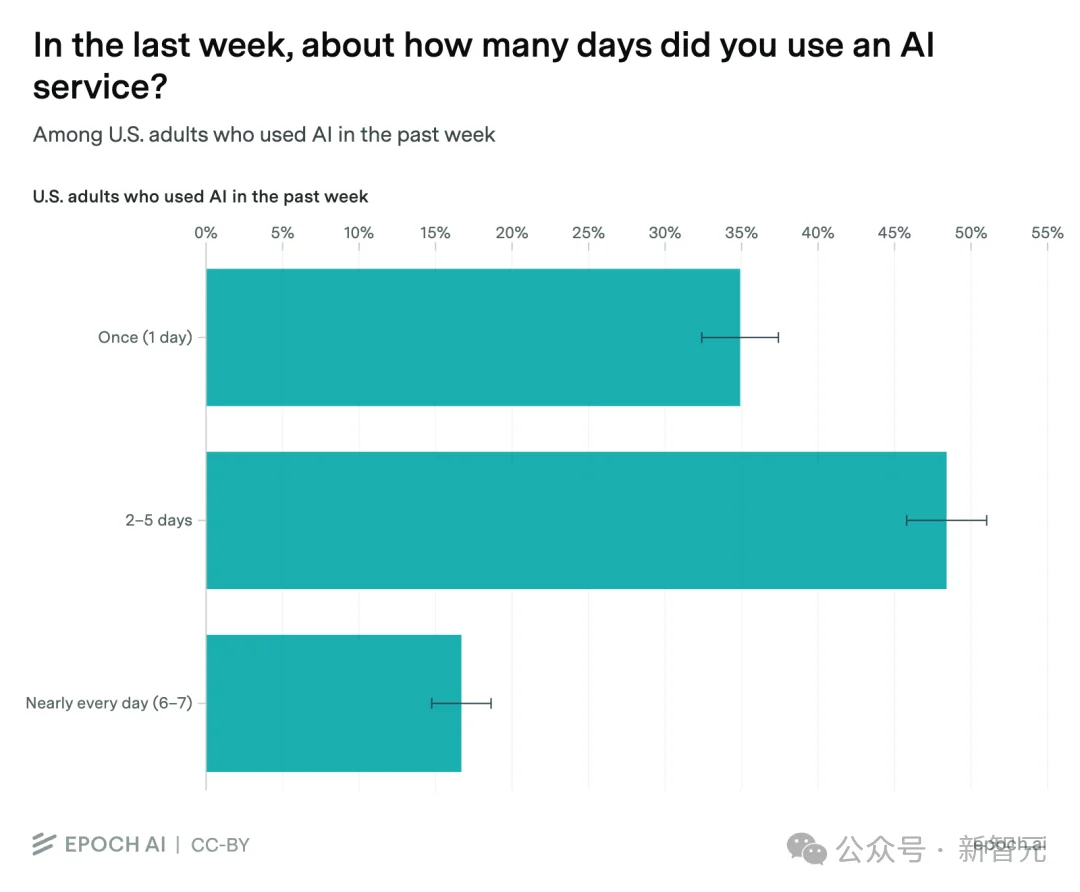1080x892 pixels.
Task: Click the 'Nearly every day (6–7)' axis label
Action: [109, 703]
